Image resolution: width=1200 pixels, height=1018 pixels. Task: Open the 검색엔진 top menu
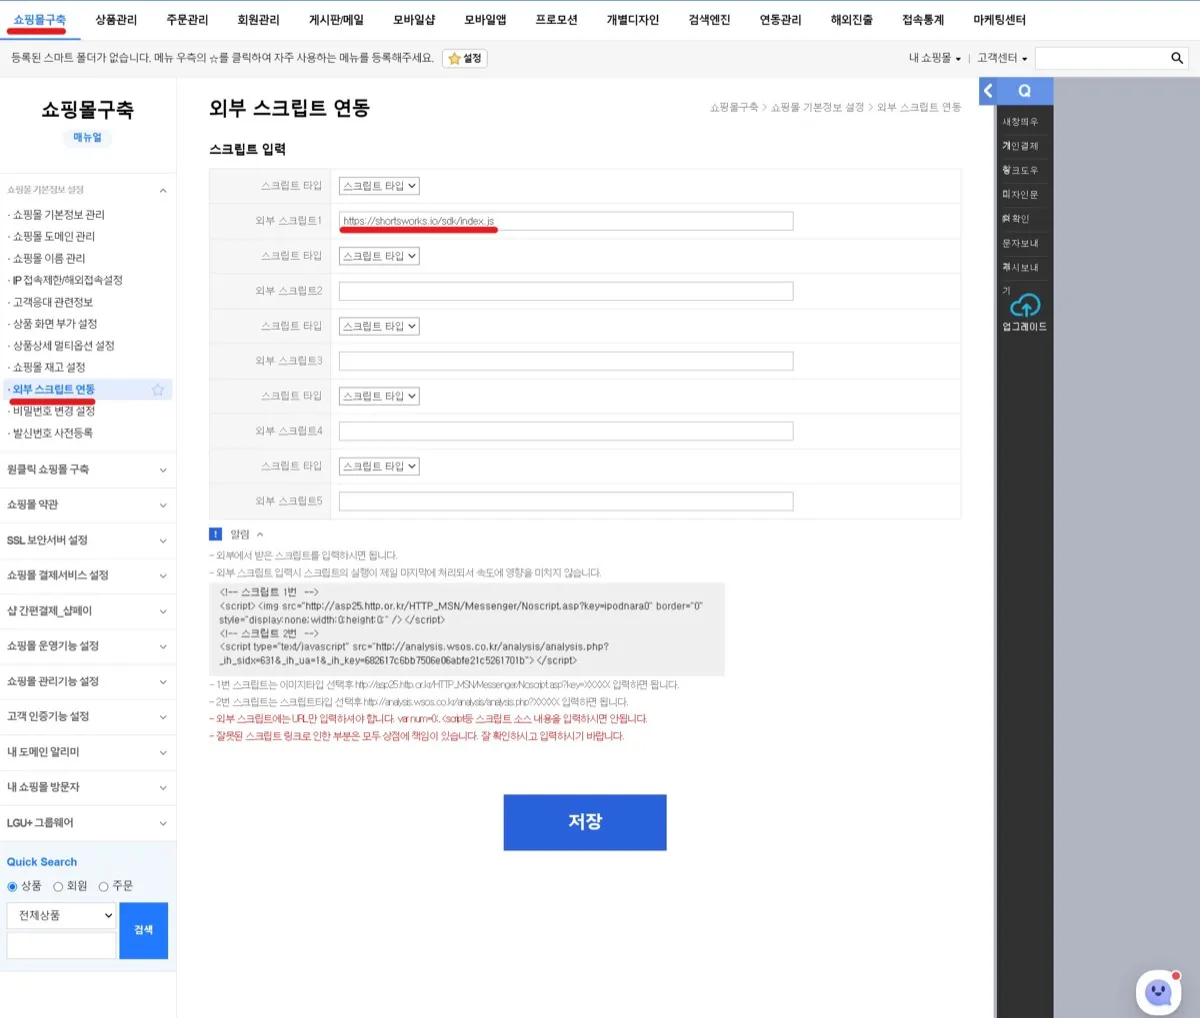pyautogui.click(x=709, y=20)
